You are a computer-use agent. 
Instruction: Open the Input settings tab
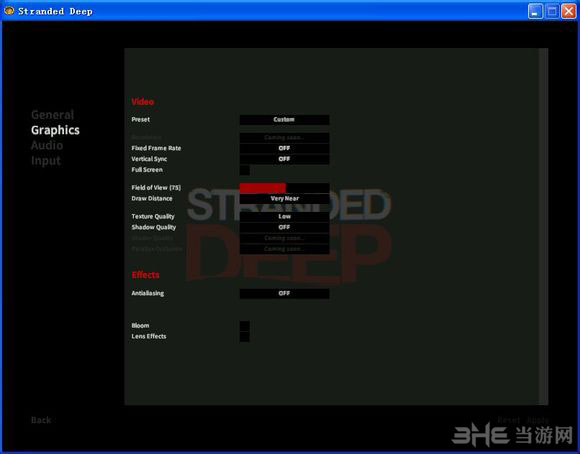tap(46, 161)
